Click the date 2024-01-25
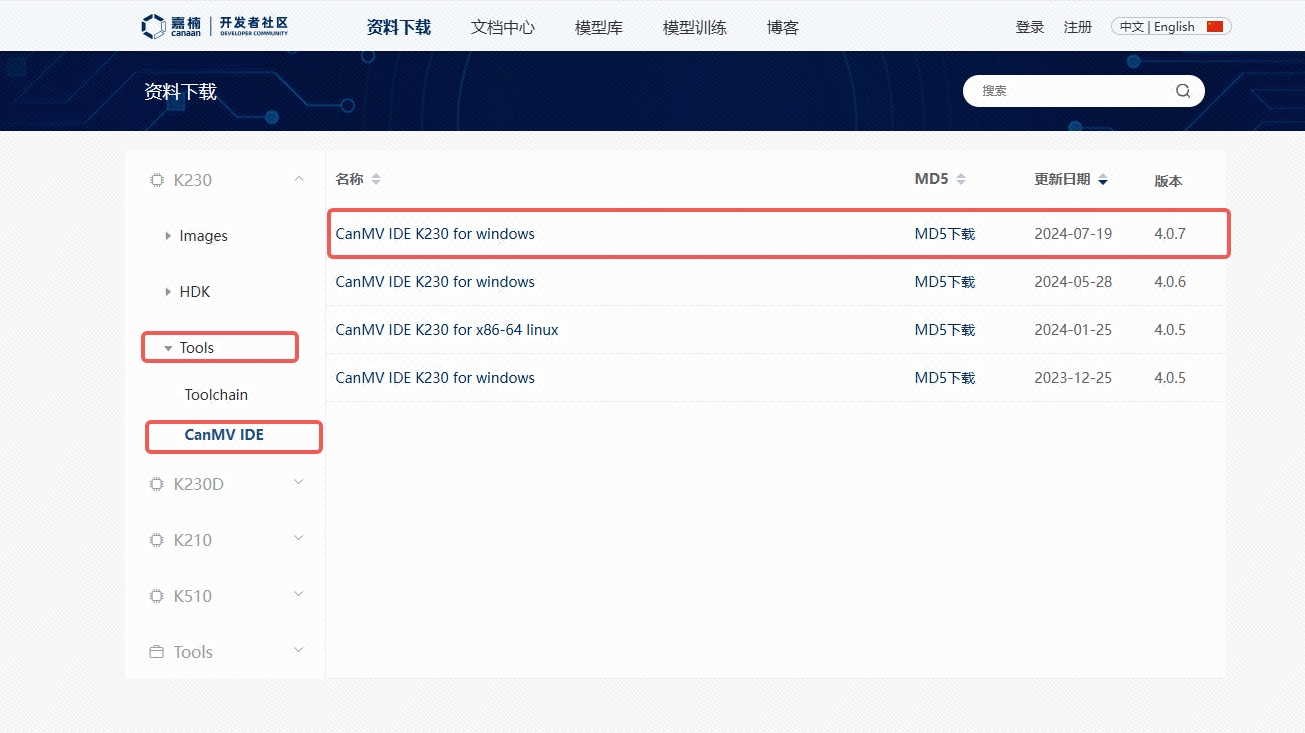 click(1073, 330)
